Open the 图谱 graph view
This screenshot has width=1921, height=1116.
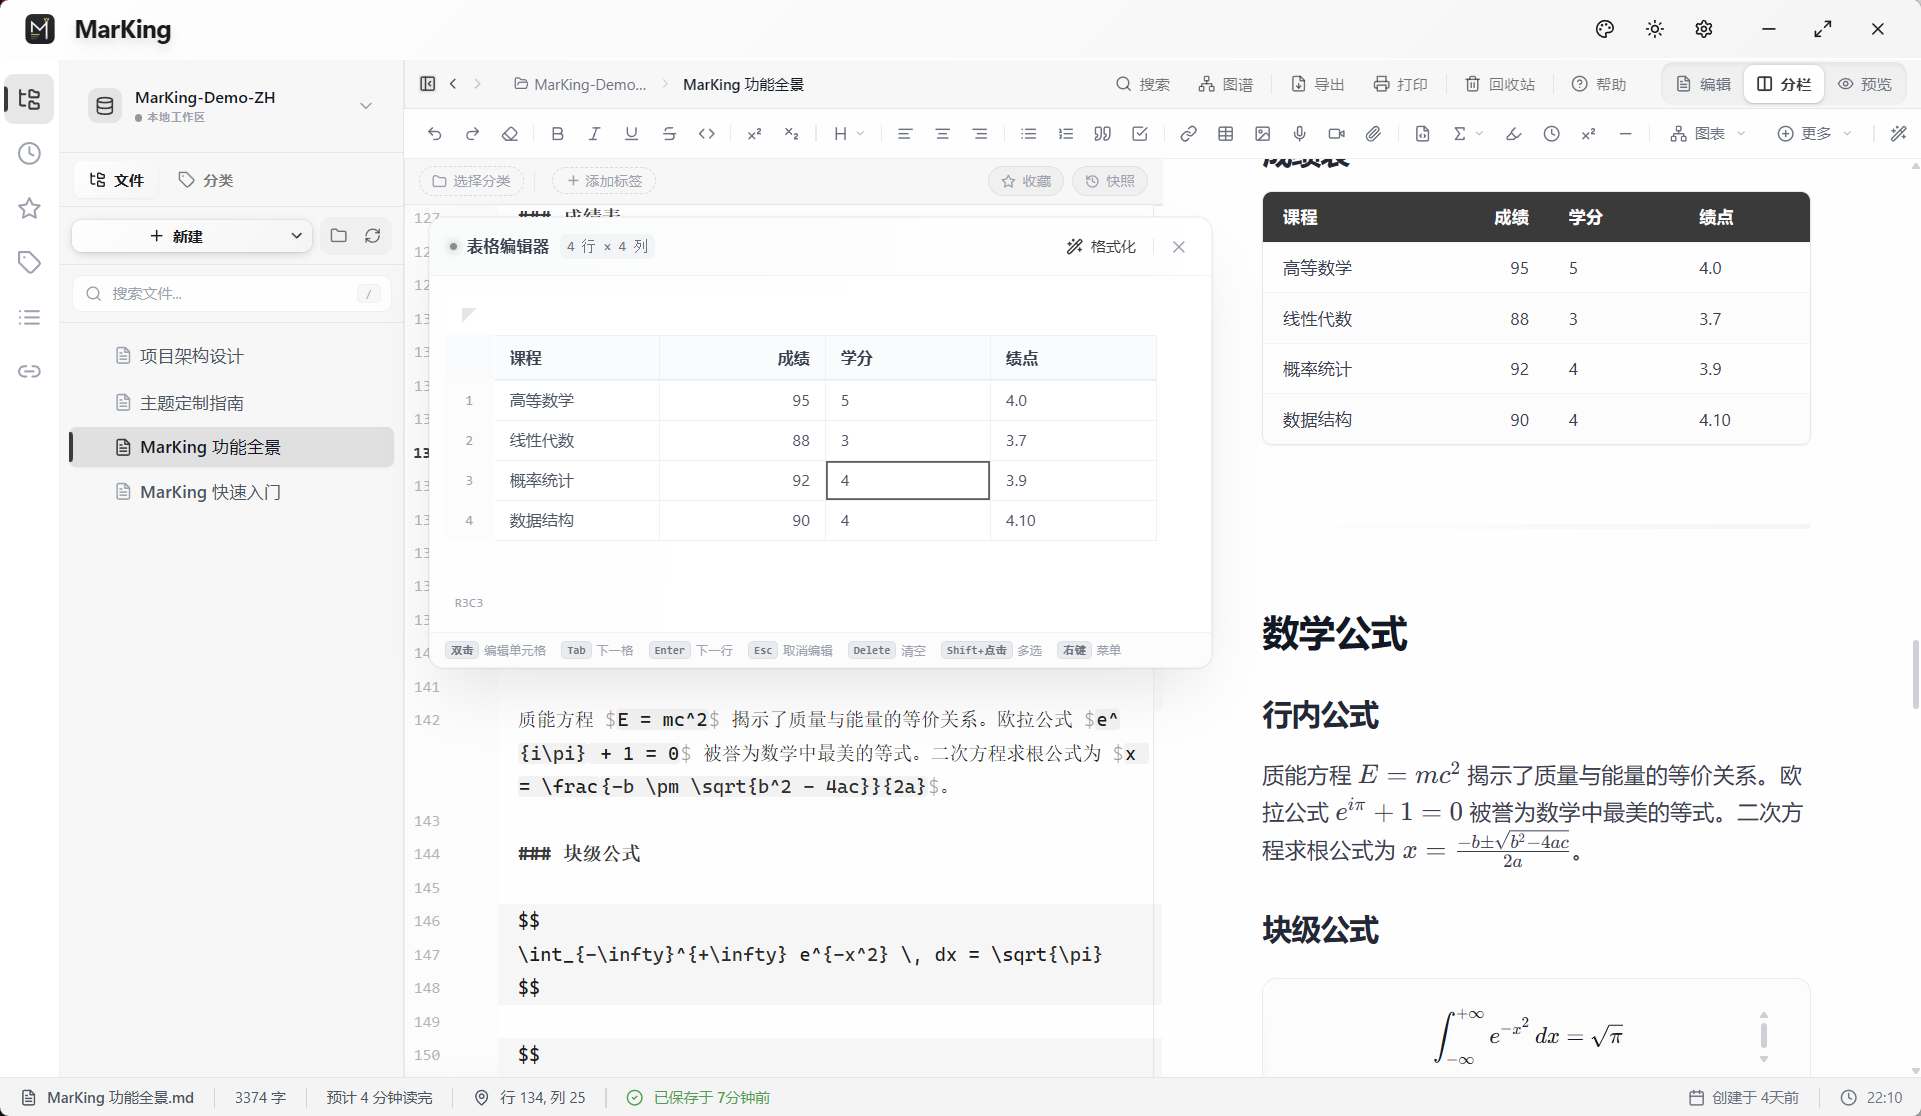[x=1226, y=84]
